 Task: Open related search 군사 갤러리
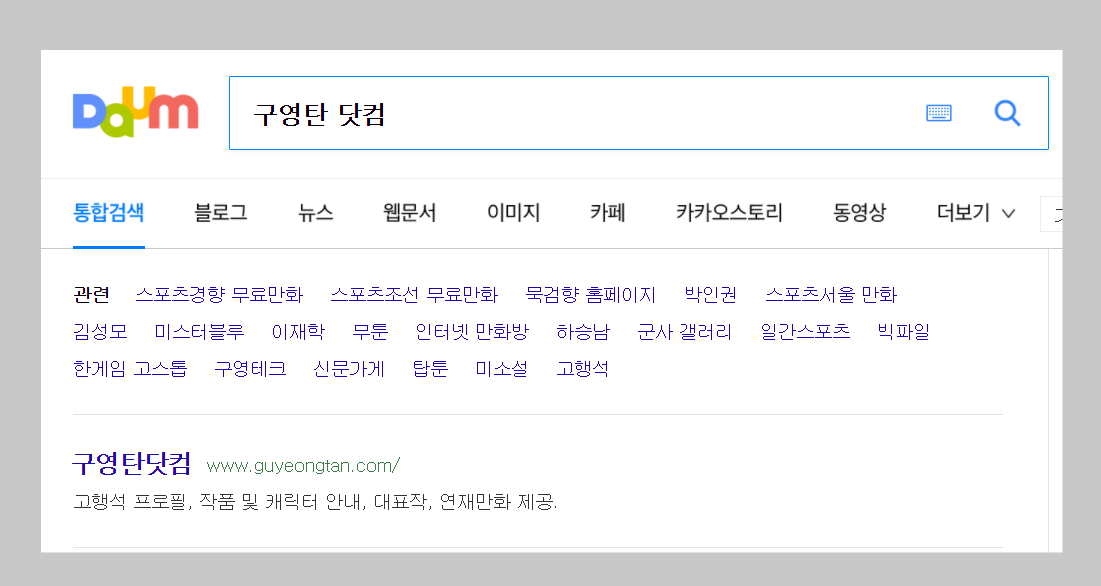click(x=685, y=331)
